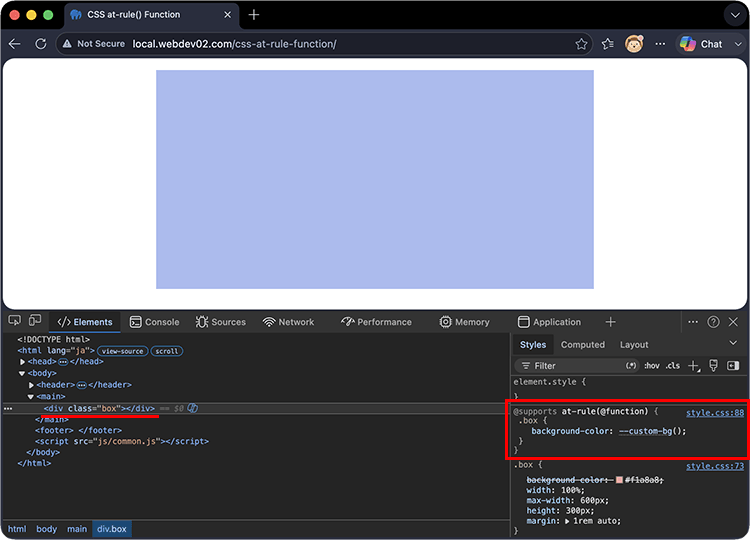The height and width of the screenshot is (540, 750).
Task: Toggle the :hov element state panel
Action: click(x=651, y=366)
